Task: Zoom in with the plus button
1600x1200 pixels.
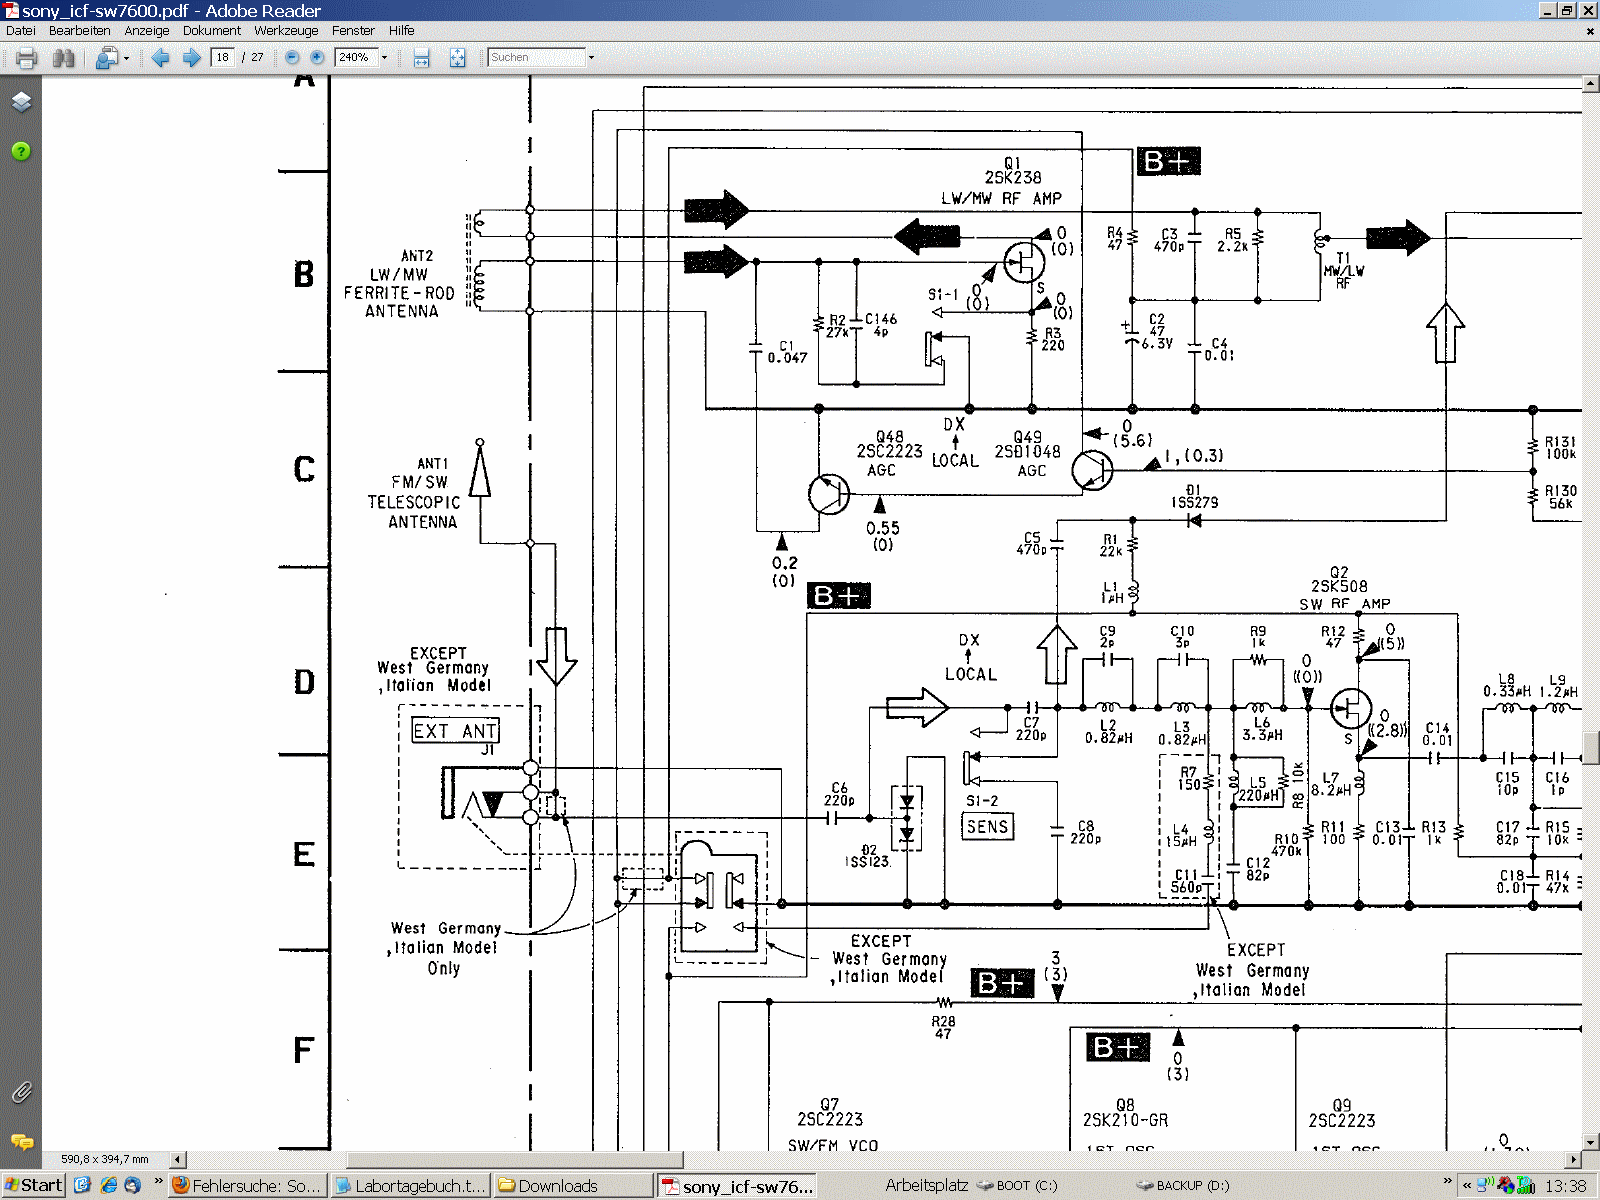Action: [317, 58]
